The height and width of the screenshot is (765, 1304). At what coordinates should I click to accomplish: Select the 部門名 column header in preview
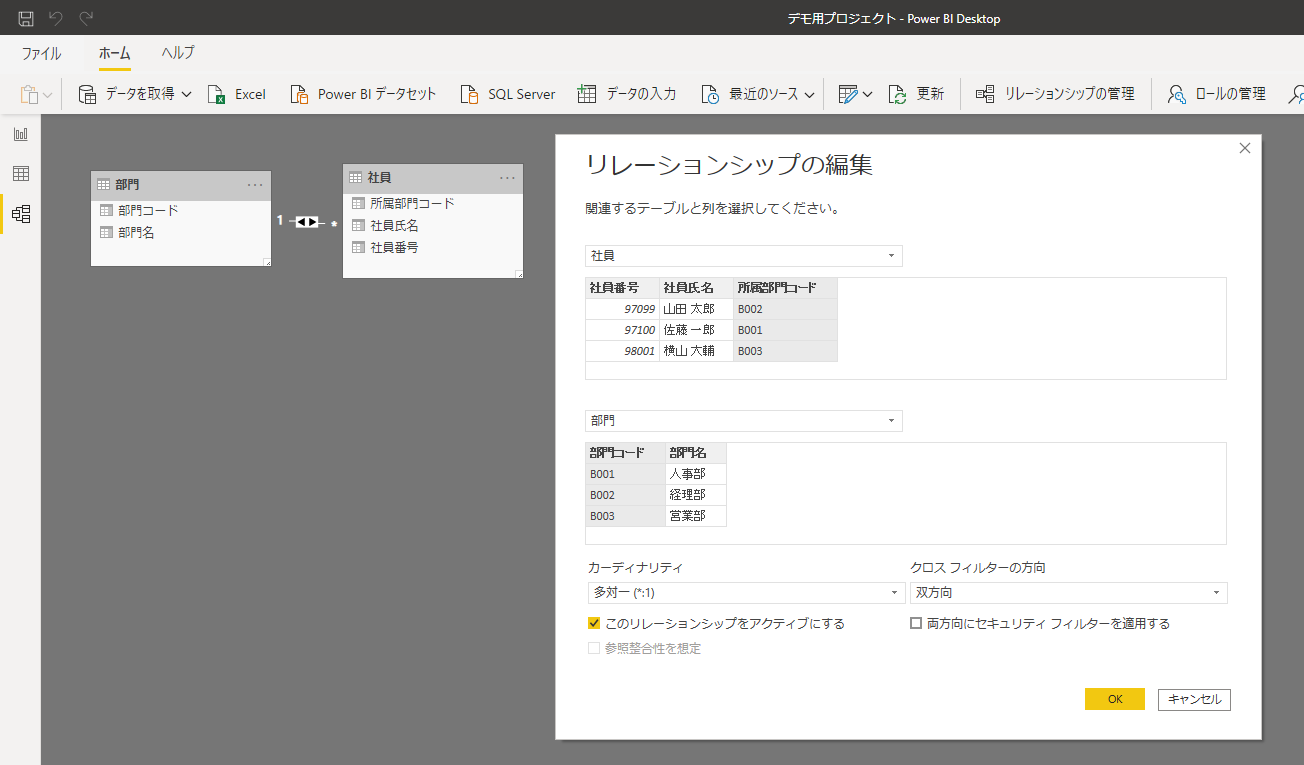(x=696, y=453)
